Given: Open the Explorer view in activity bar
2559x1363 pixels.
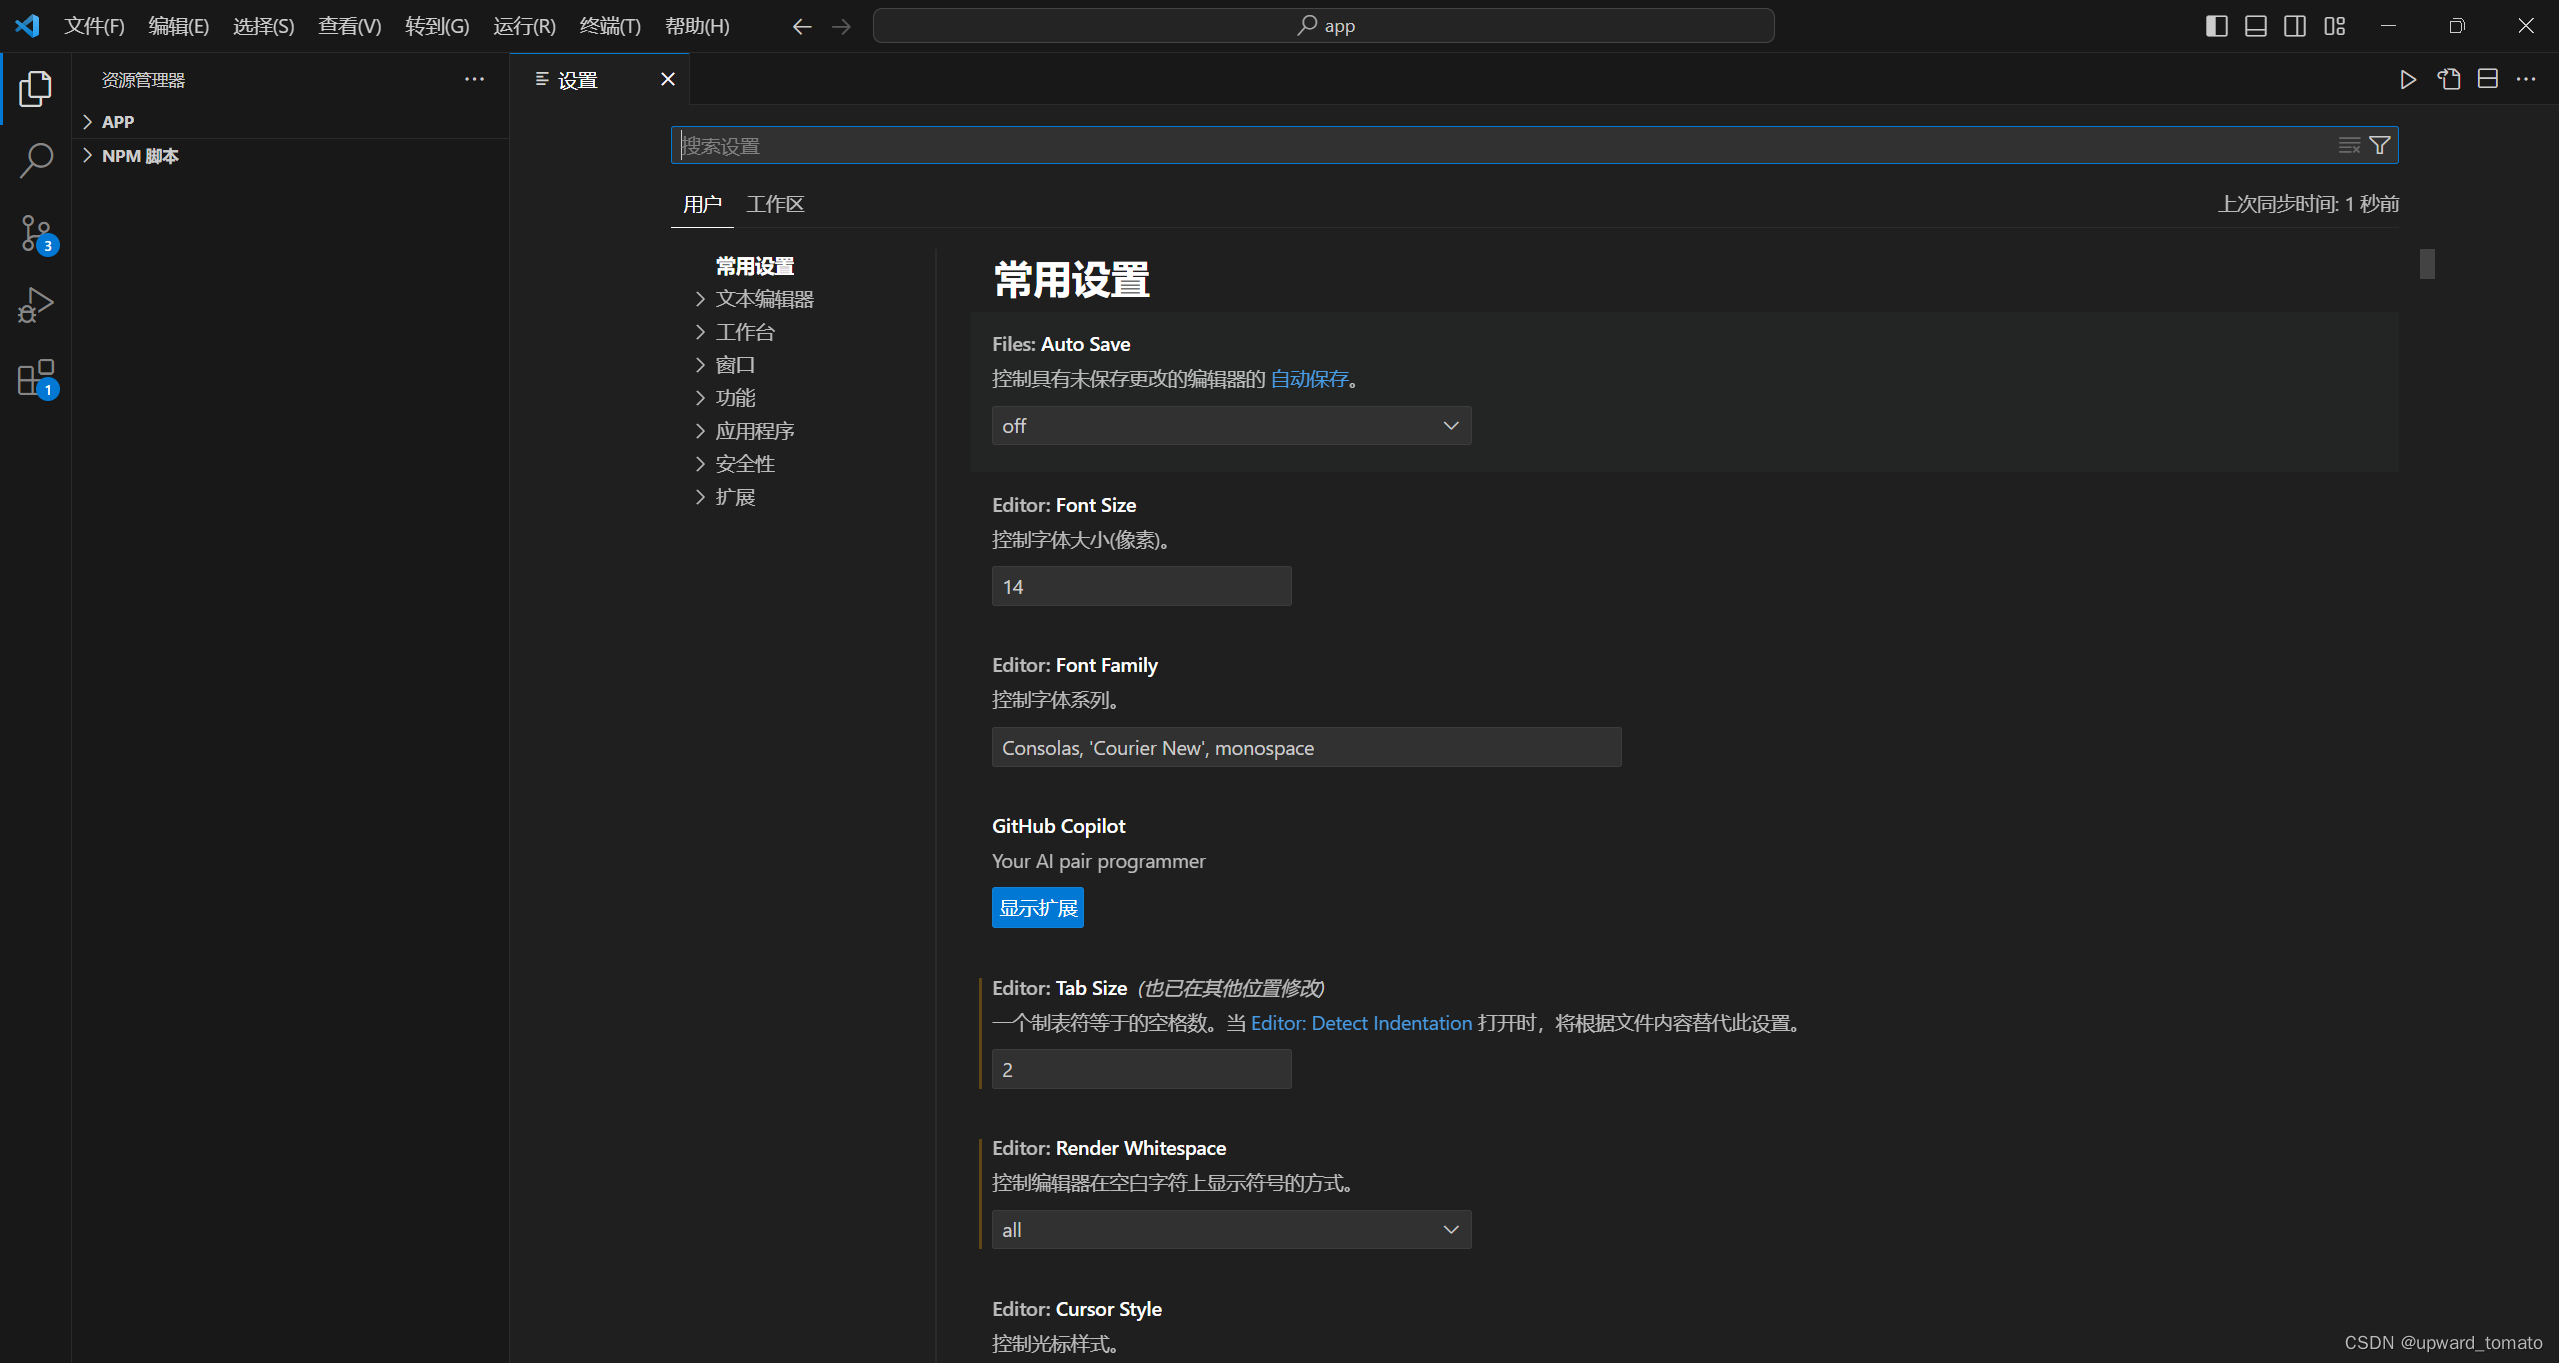Looking at the screenshot, I should click(36, 89).
